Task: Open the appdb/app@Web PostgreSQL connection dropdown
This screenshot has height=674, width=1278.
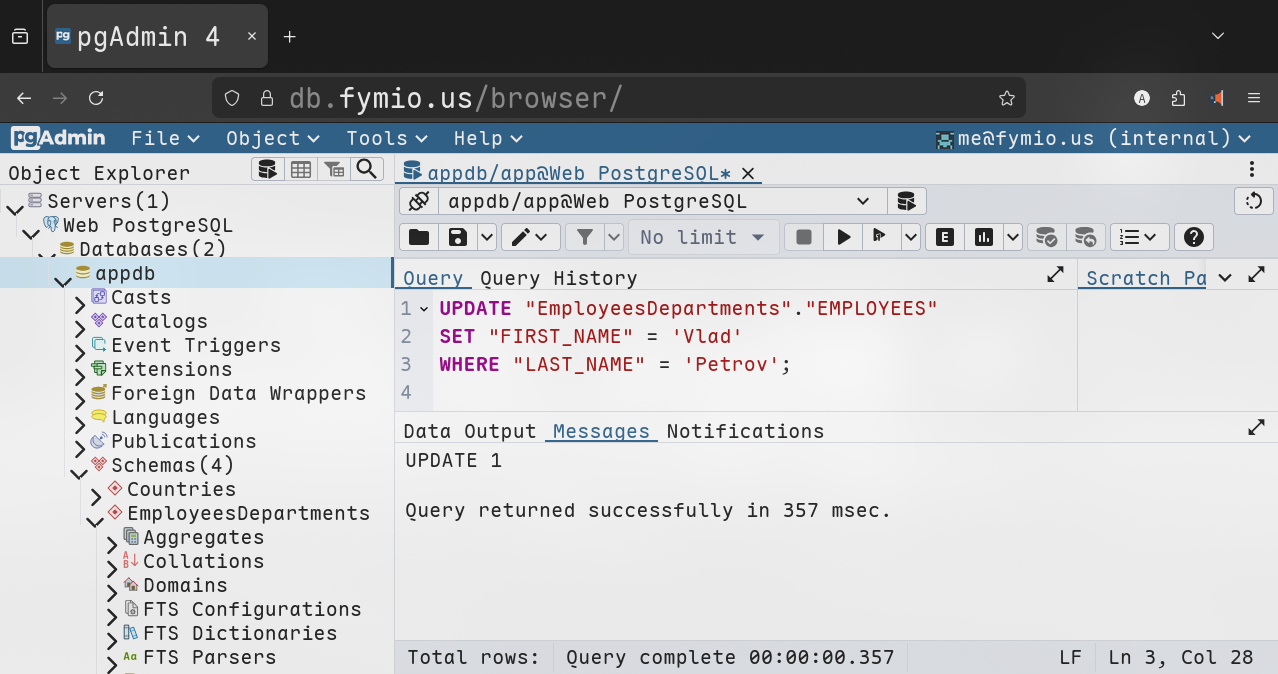Action: pos(660,201)
